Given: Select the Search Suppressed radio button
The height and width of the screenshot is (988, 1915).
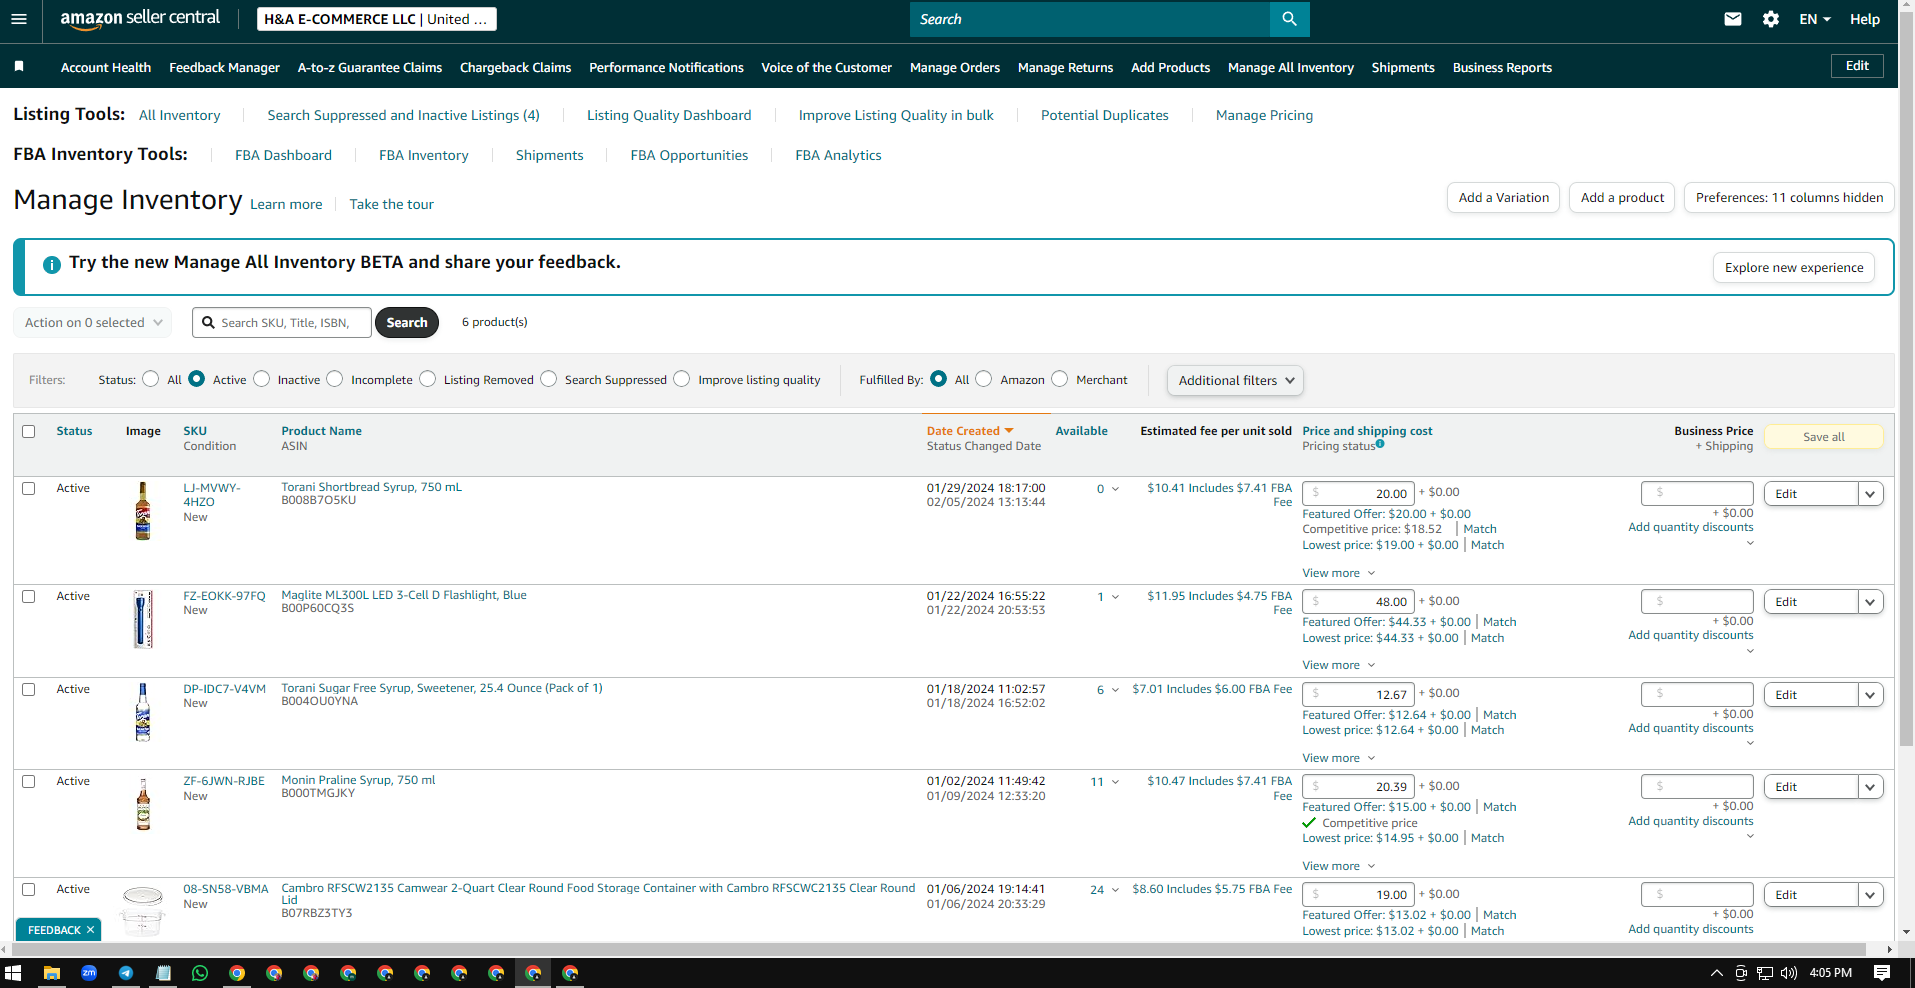Looking at the screenshot, I should coord(549,379).
